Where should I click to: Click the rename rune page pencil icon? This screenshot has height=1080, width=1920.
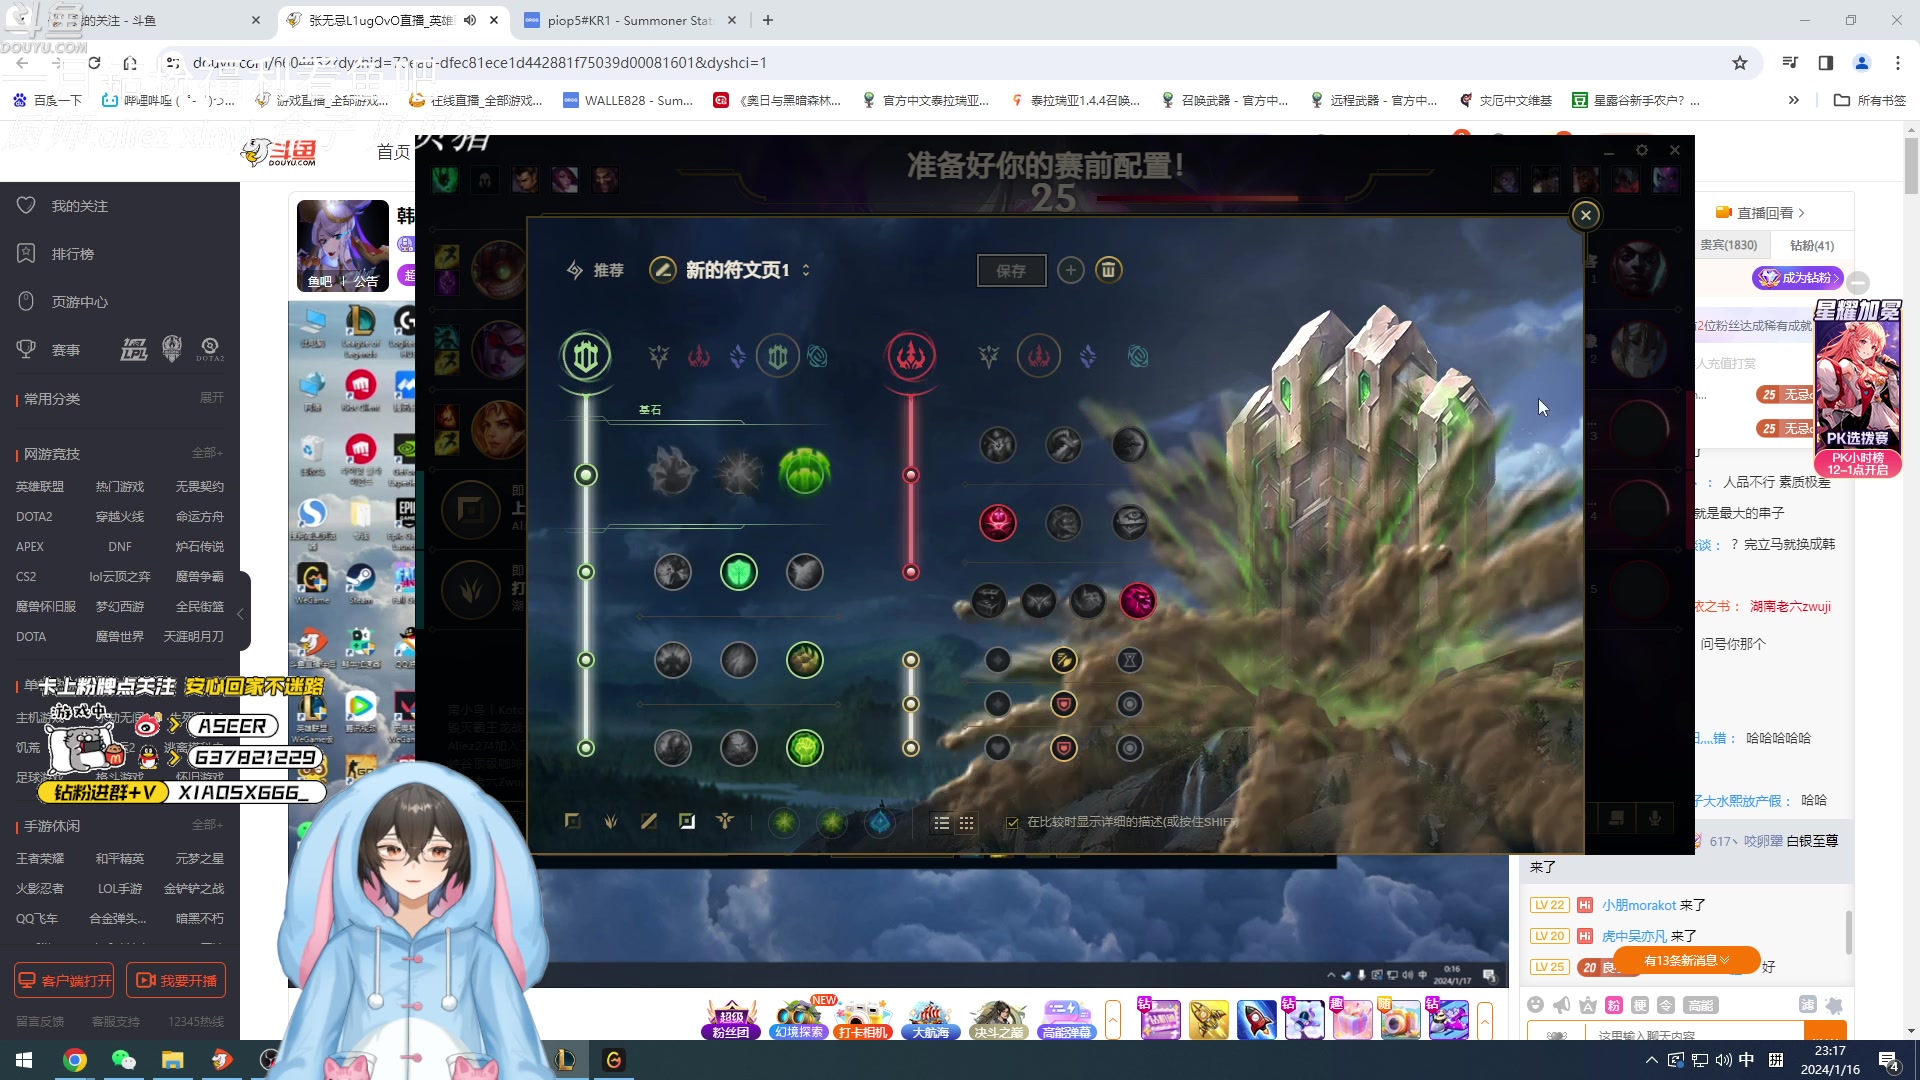point(662,270)
